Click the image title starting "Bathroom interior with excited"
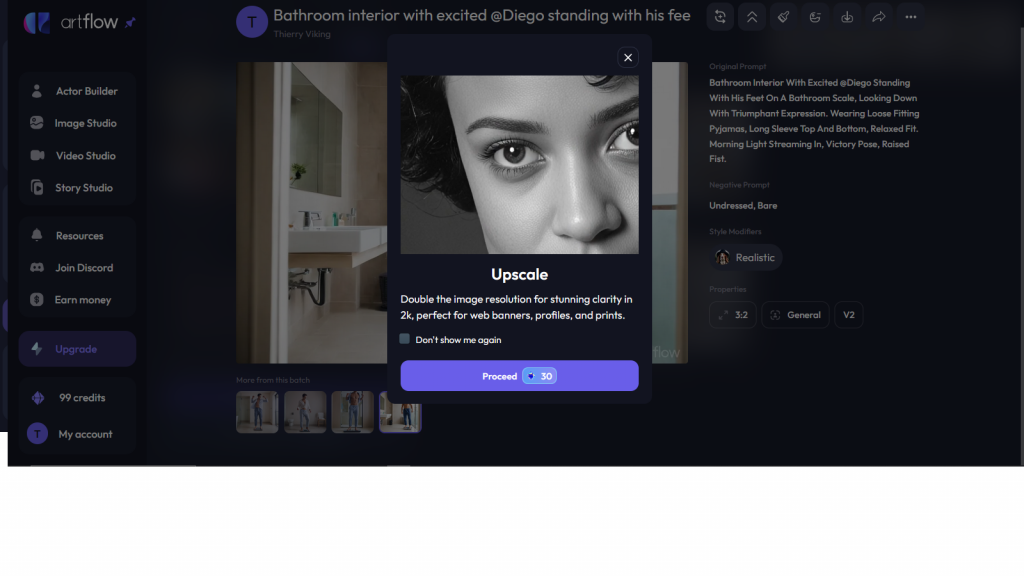Image resolution: width=1024 pixels, height=576 pixels. tap(481, 16)
